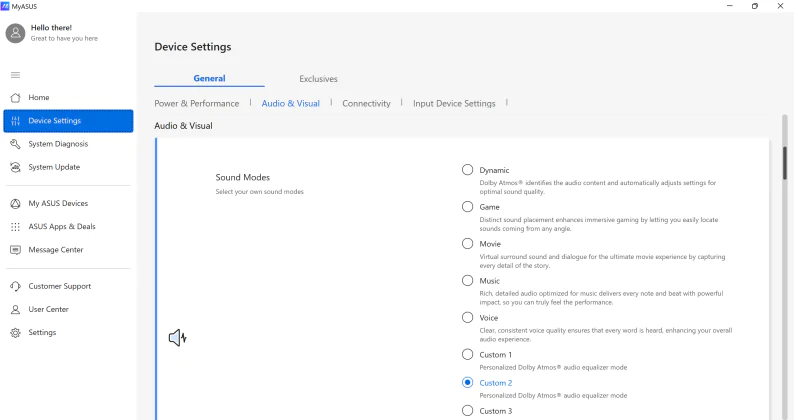Select the Custom 1 sound mode
794x420 pixels.
467,354
